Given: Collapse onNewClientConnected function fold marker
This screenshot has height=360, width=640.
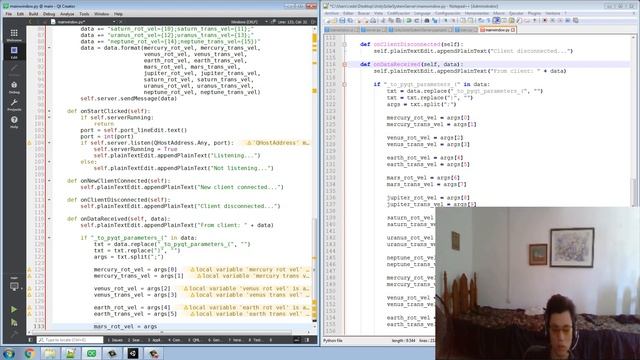Looking at the screenshot, I should (x=49, y=180).
